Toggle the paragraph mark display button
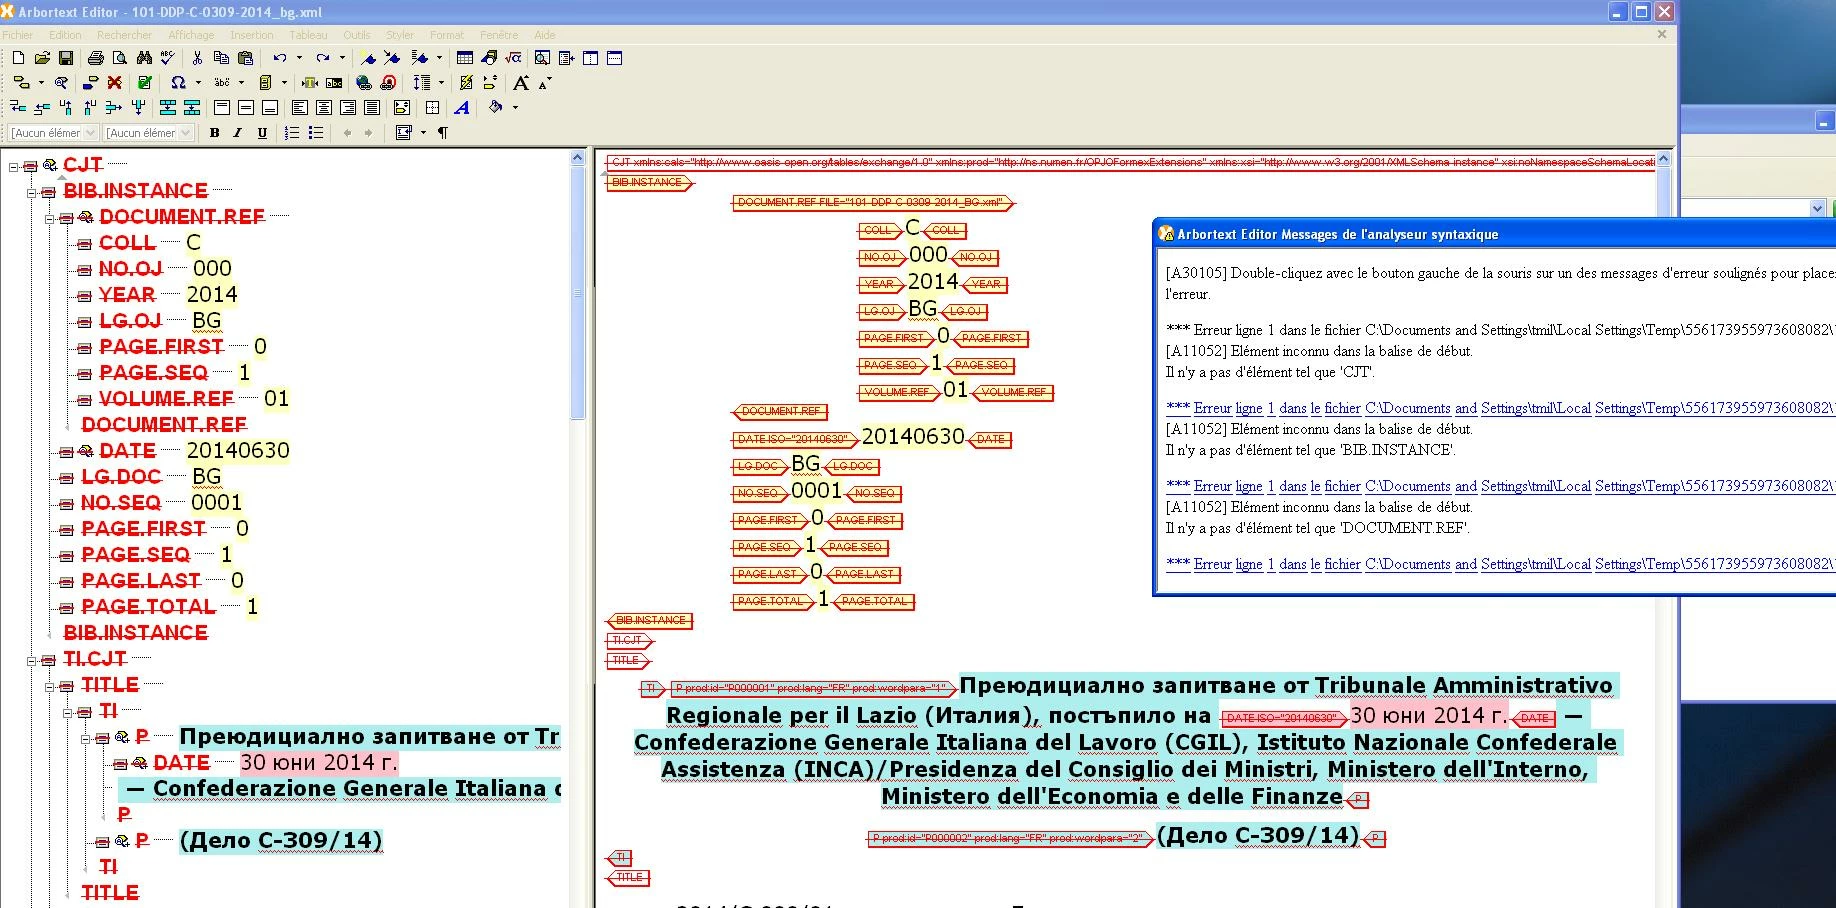Image resolution: width=1836 pixels, height=908 pixels. point(443,133)
